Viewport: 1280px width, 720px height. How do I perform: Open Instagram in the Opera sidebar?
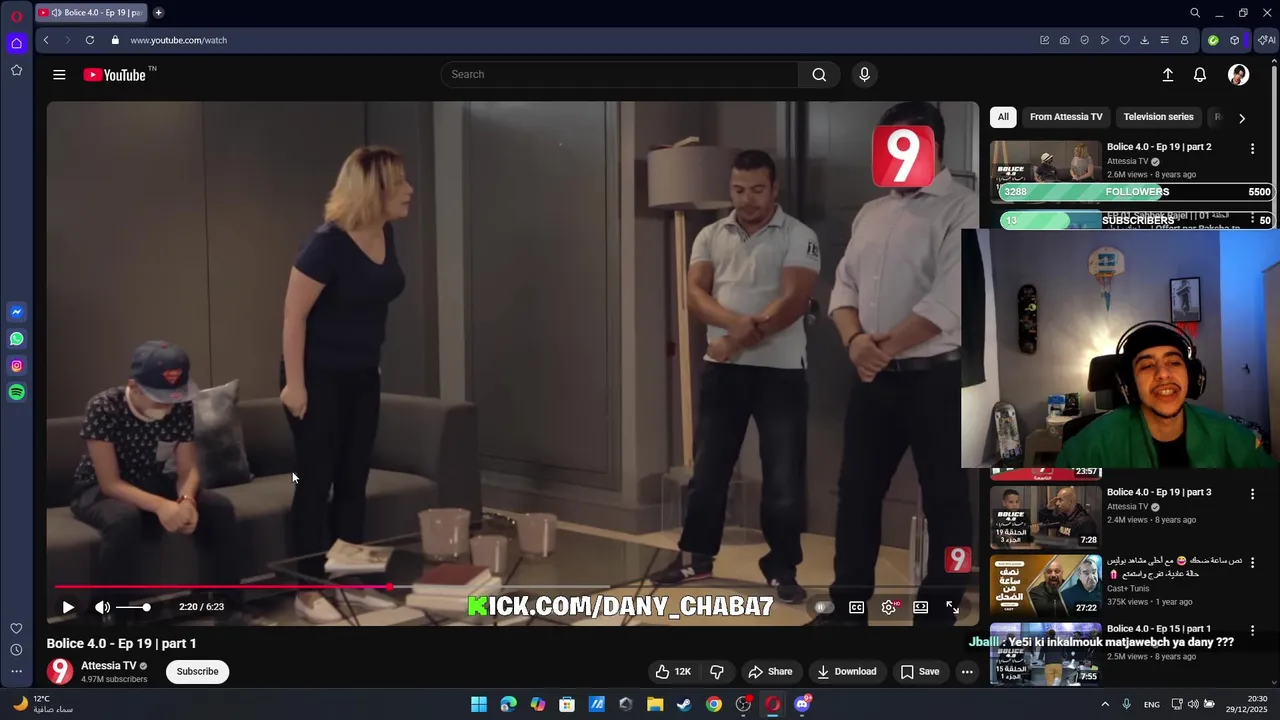(x=16, y=366)
